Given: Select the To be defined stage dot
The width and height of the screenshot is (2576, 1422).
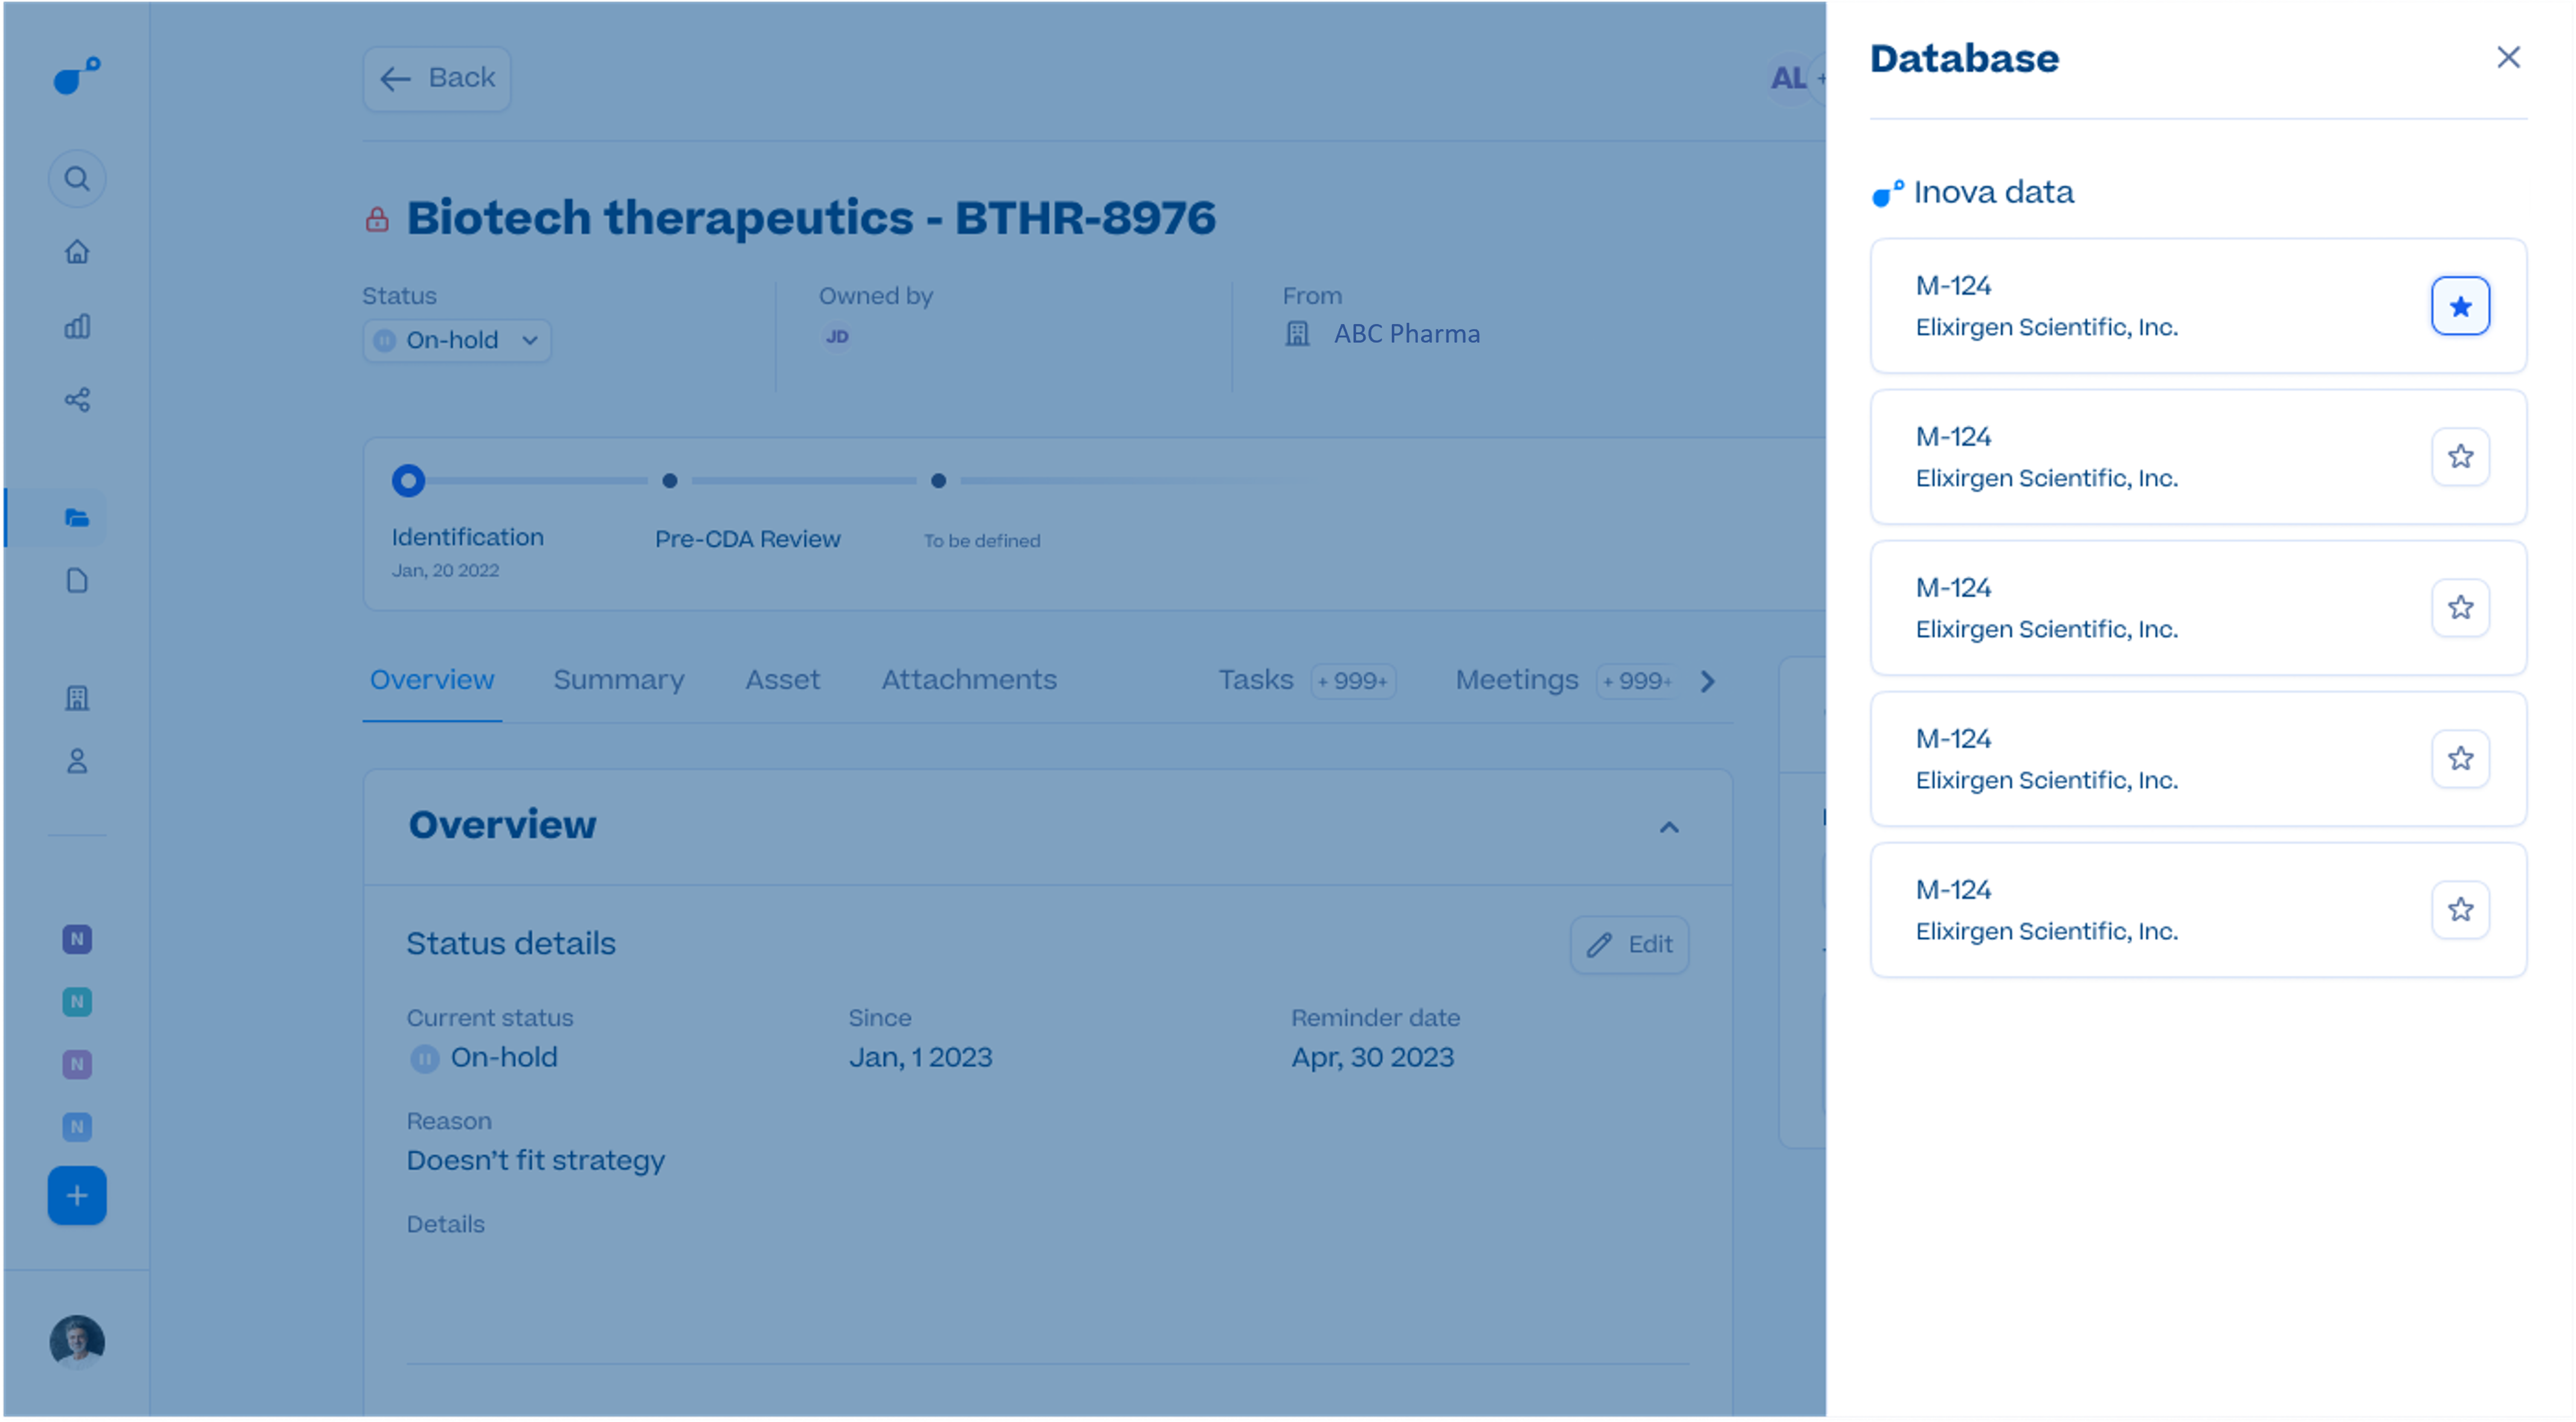Looking at the screenshot, I should [x=938, y=481].
